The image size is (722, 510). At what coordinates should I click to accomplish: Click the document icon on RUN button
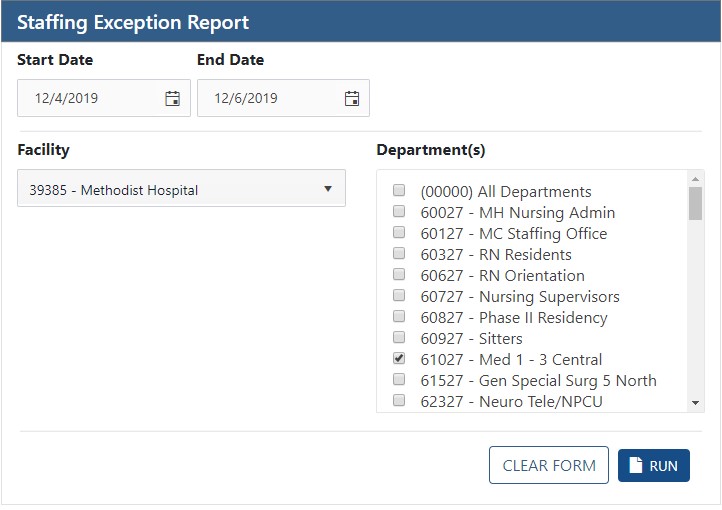[635, 465]
